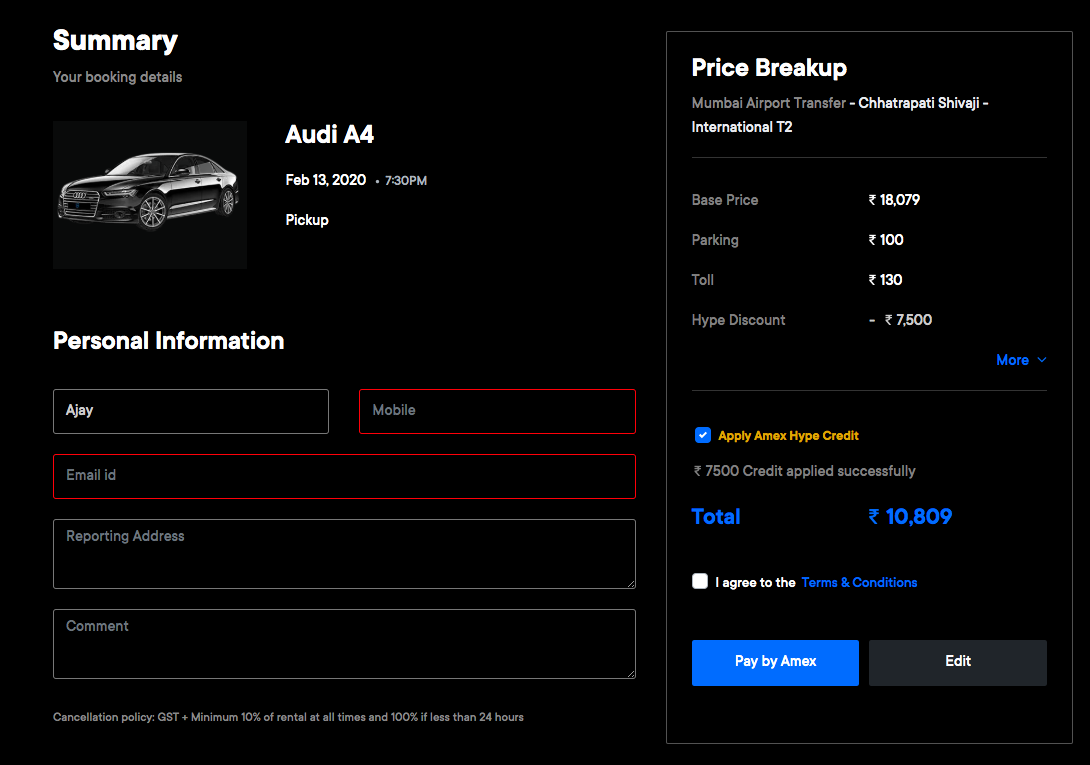Click the Edit button
The width and height of the screenshot is (1090, 765).
(x=957, y=662)
